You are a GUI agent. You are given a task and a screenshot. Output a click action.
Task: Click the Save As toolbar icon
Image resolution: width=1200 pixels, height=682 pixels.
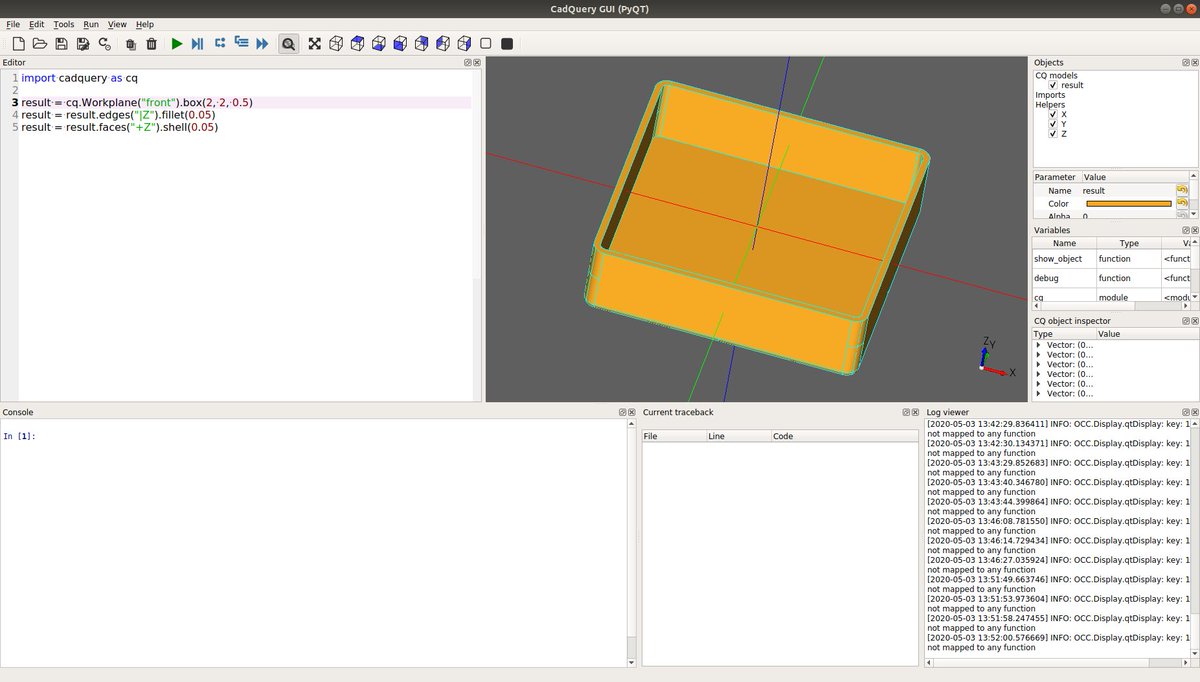click(83, 44)
